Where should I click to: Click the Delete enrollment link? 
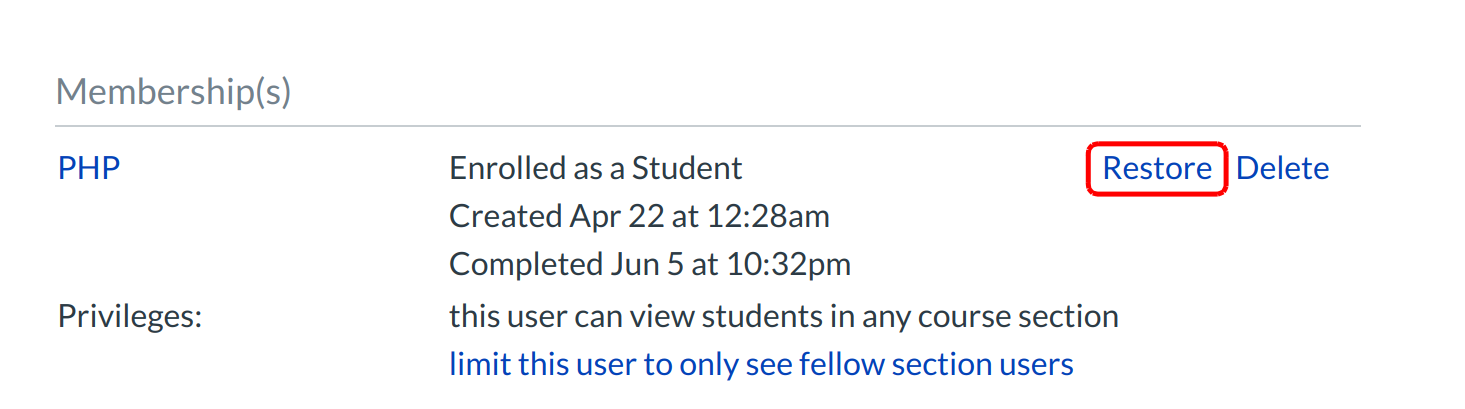point(1282,168)
